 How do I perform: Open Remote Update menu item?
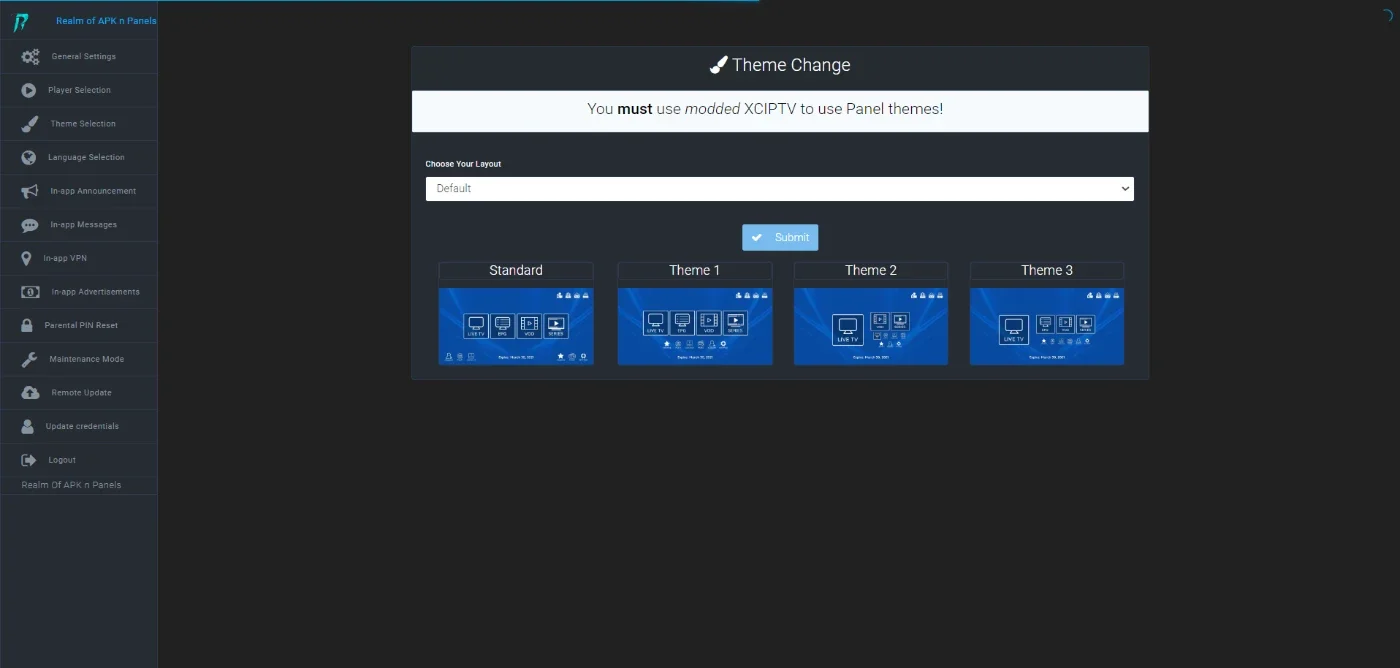79,393
